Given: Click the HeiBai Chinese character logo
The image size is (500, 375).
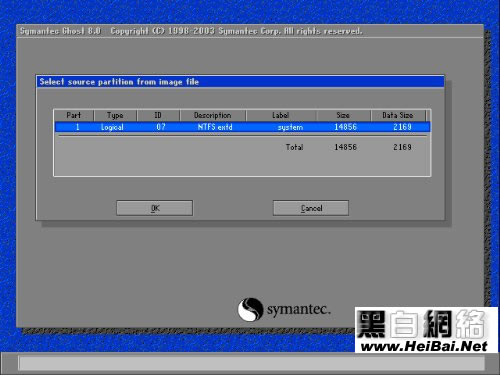Looking at the screenshot, I should (421, 324).
